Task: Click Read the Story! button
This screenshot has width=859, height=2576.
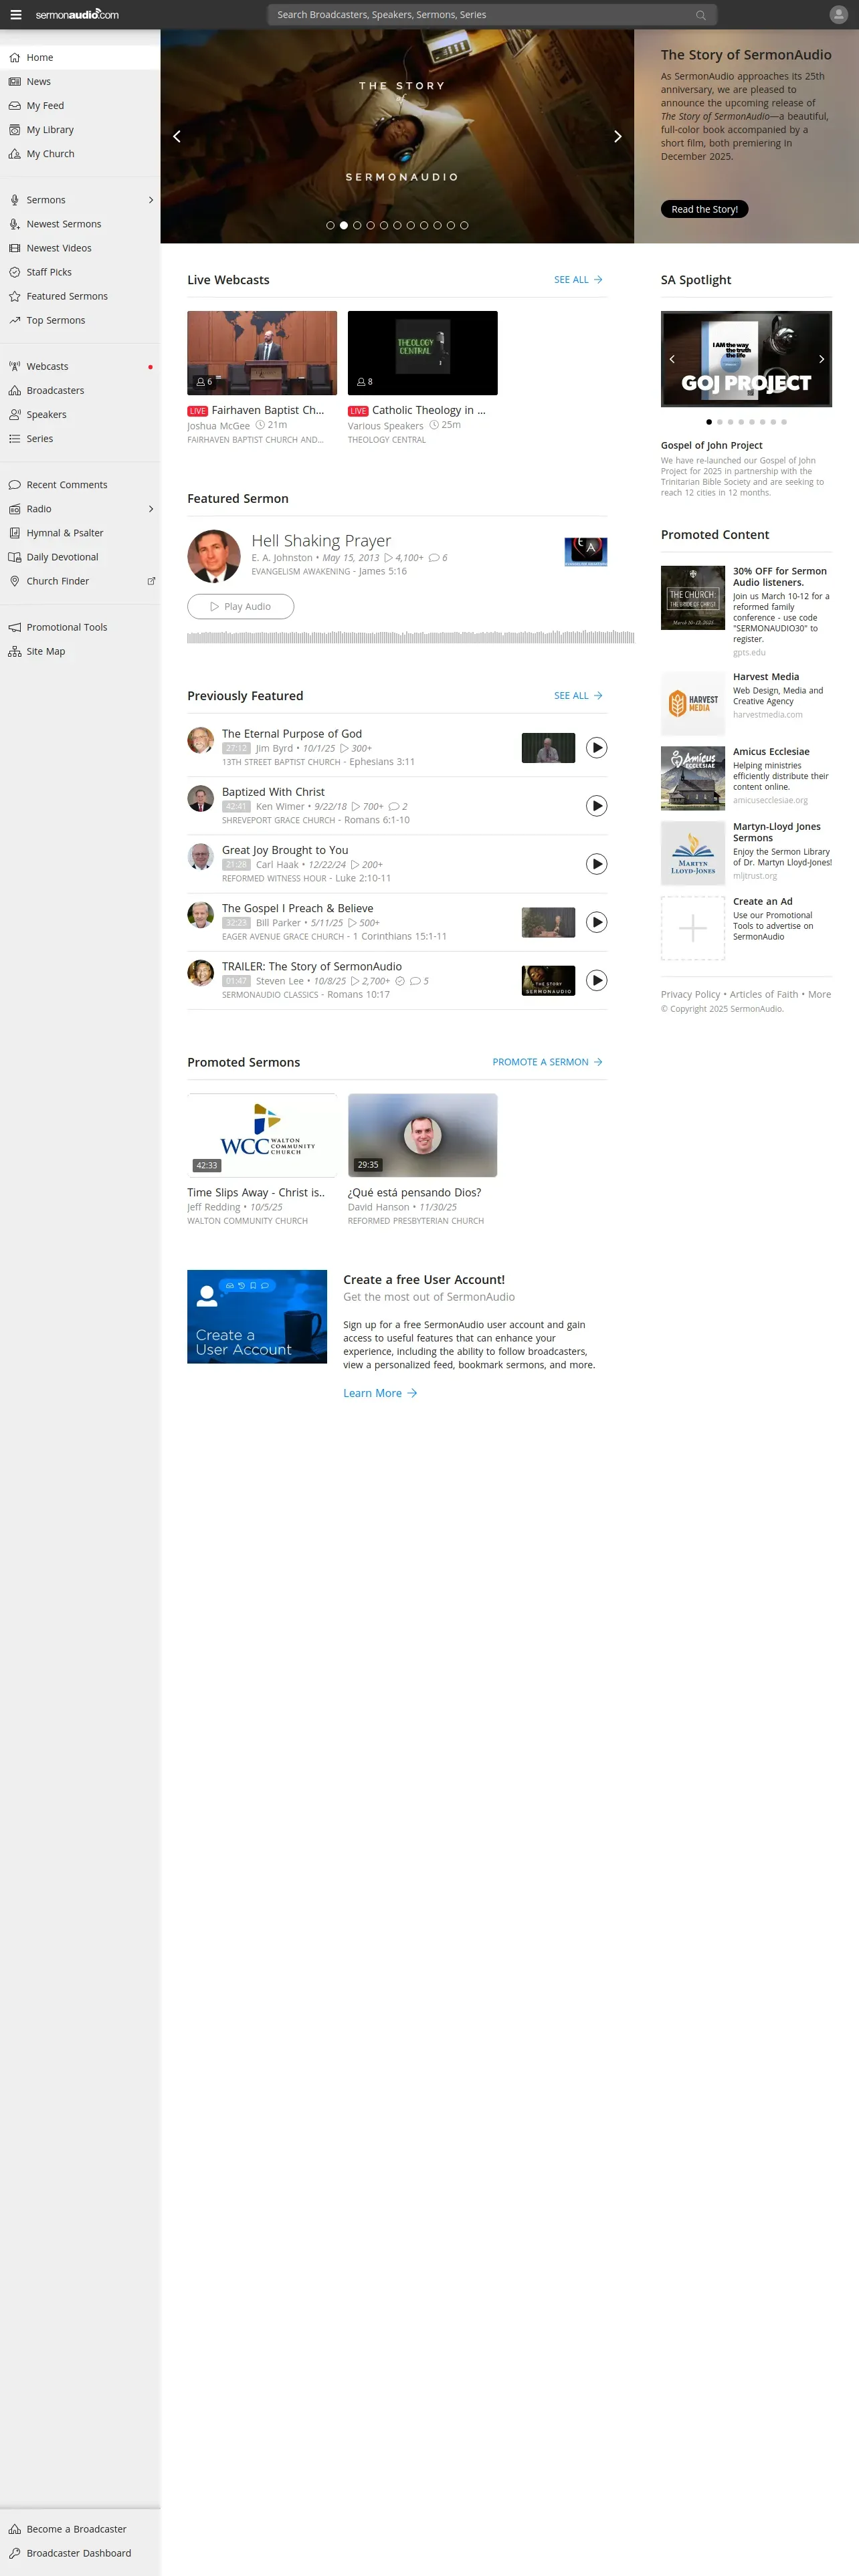Action: pyautogui.click(x=704, y=209)
